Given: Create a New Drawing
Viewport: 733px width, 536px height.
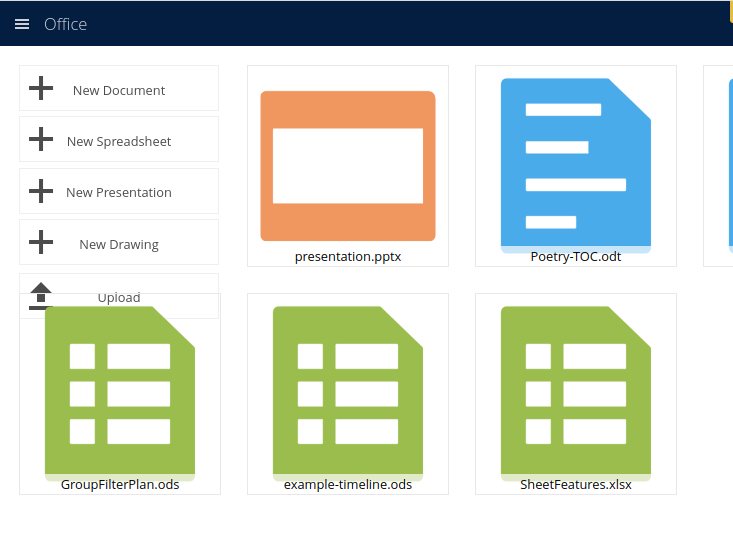Looking at the screenshot, I should point(119,242).
